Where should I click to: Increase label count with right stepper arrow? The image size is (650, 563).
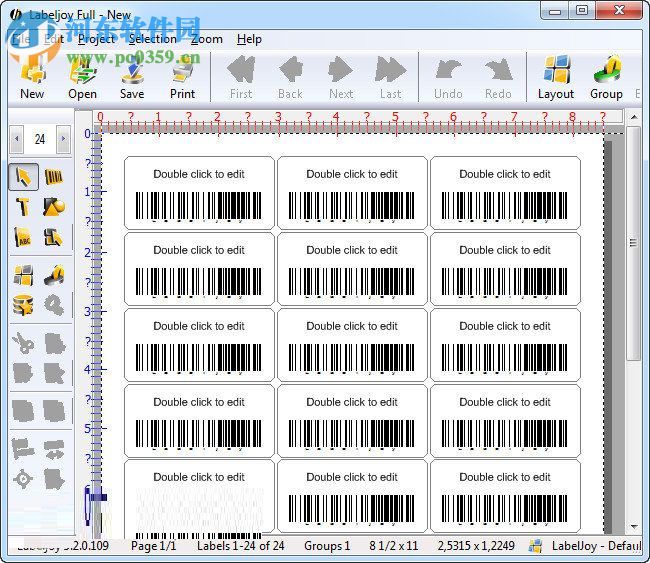(x=63, y=138)
